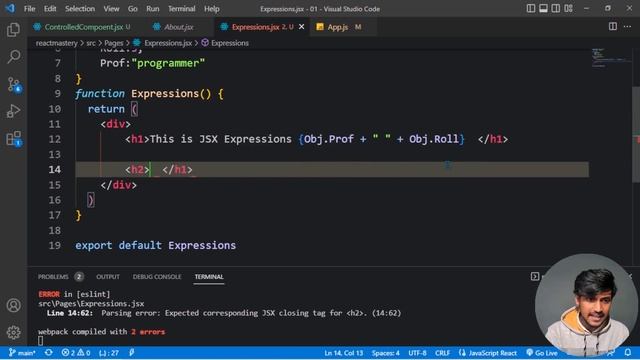Click CRLF end of line setting
The image size is (640, 360).
coord(442,353)
